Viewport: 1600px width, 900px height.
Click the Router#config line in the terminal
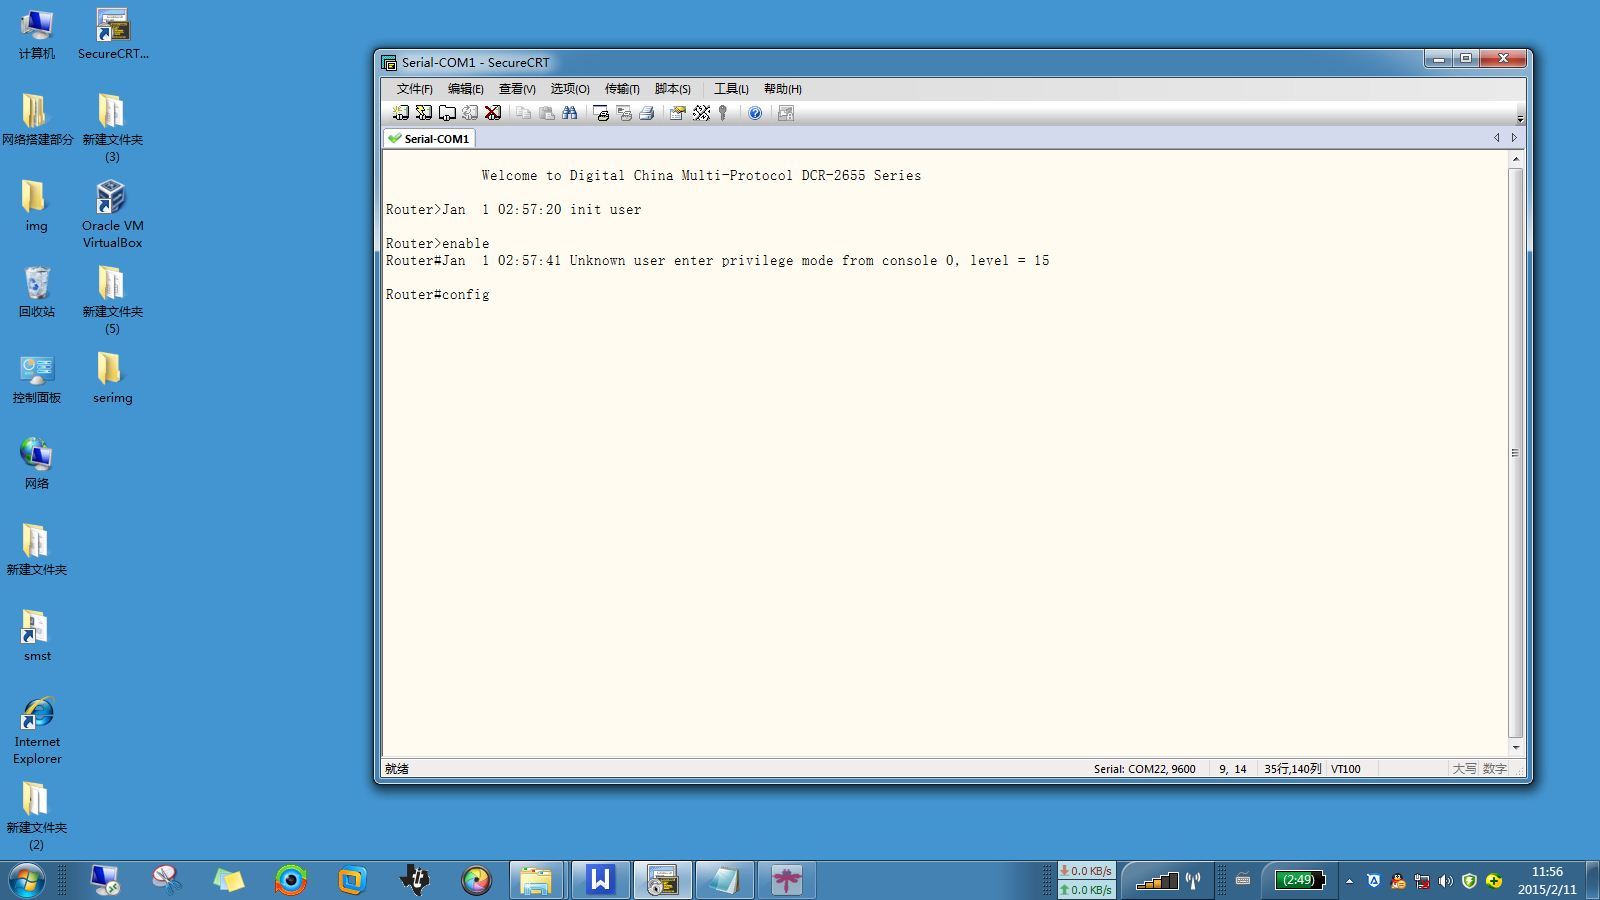pyautogui.click(x=438, y=295)
